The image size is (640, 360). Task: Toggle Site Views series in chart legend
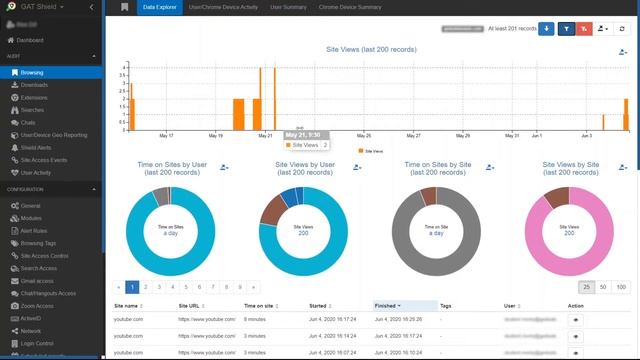371,151
